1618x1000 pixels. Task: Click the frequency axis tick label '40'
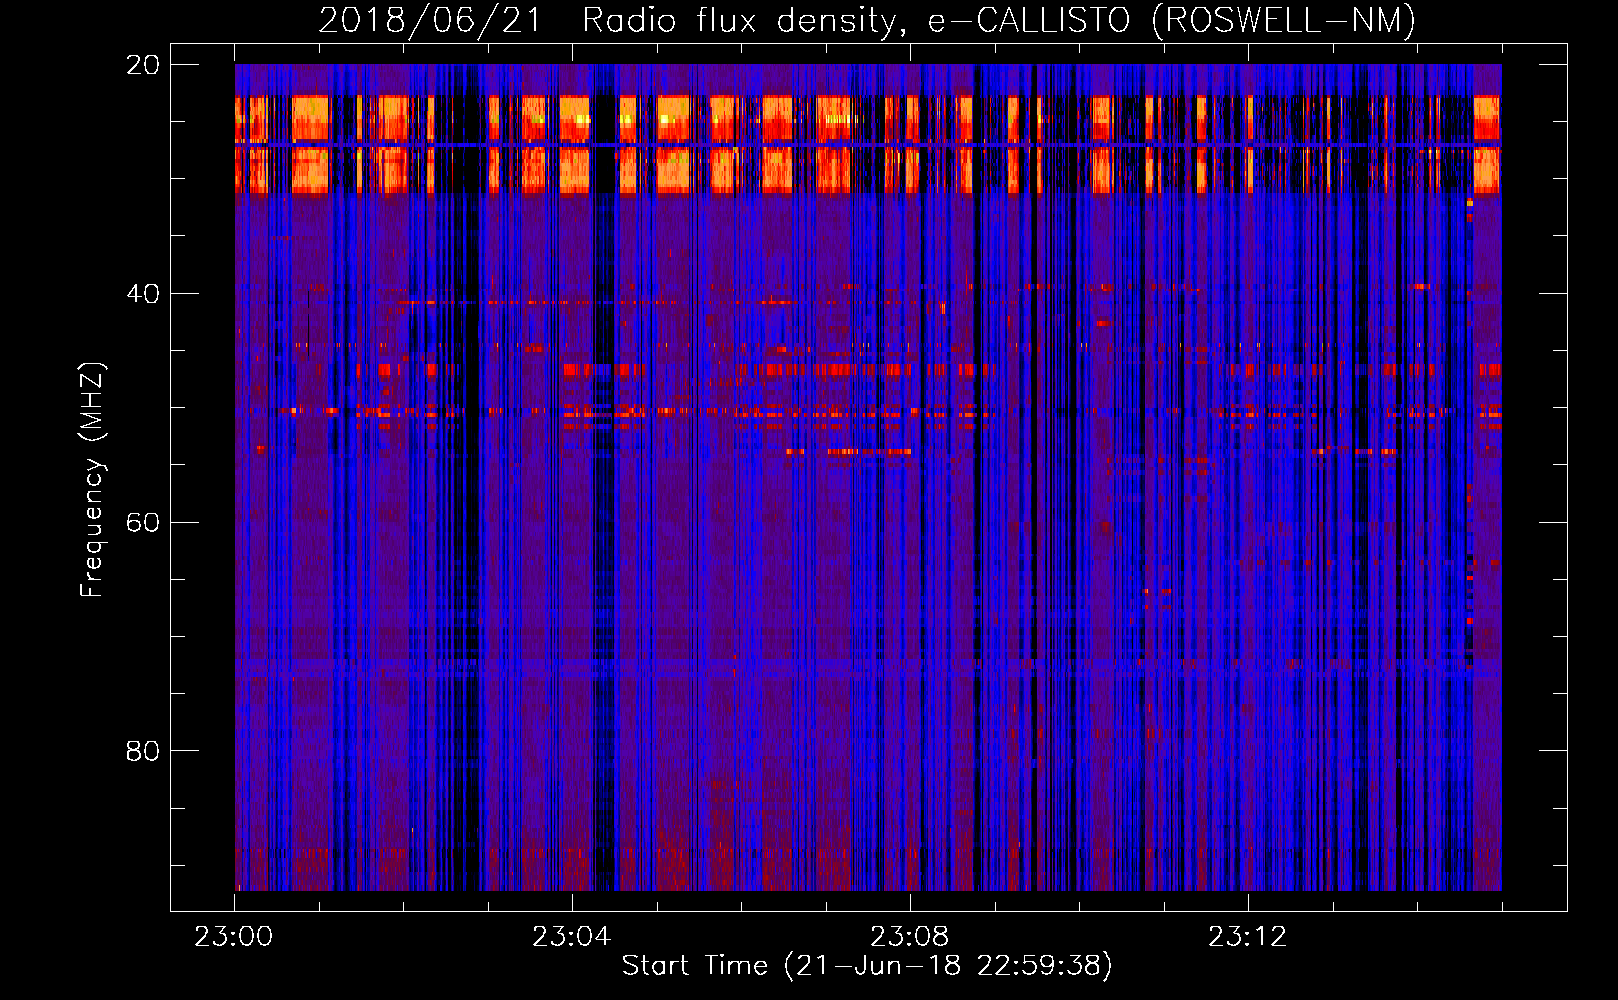(143, 294)
